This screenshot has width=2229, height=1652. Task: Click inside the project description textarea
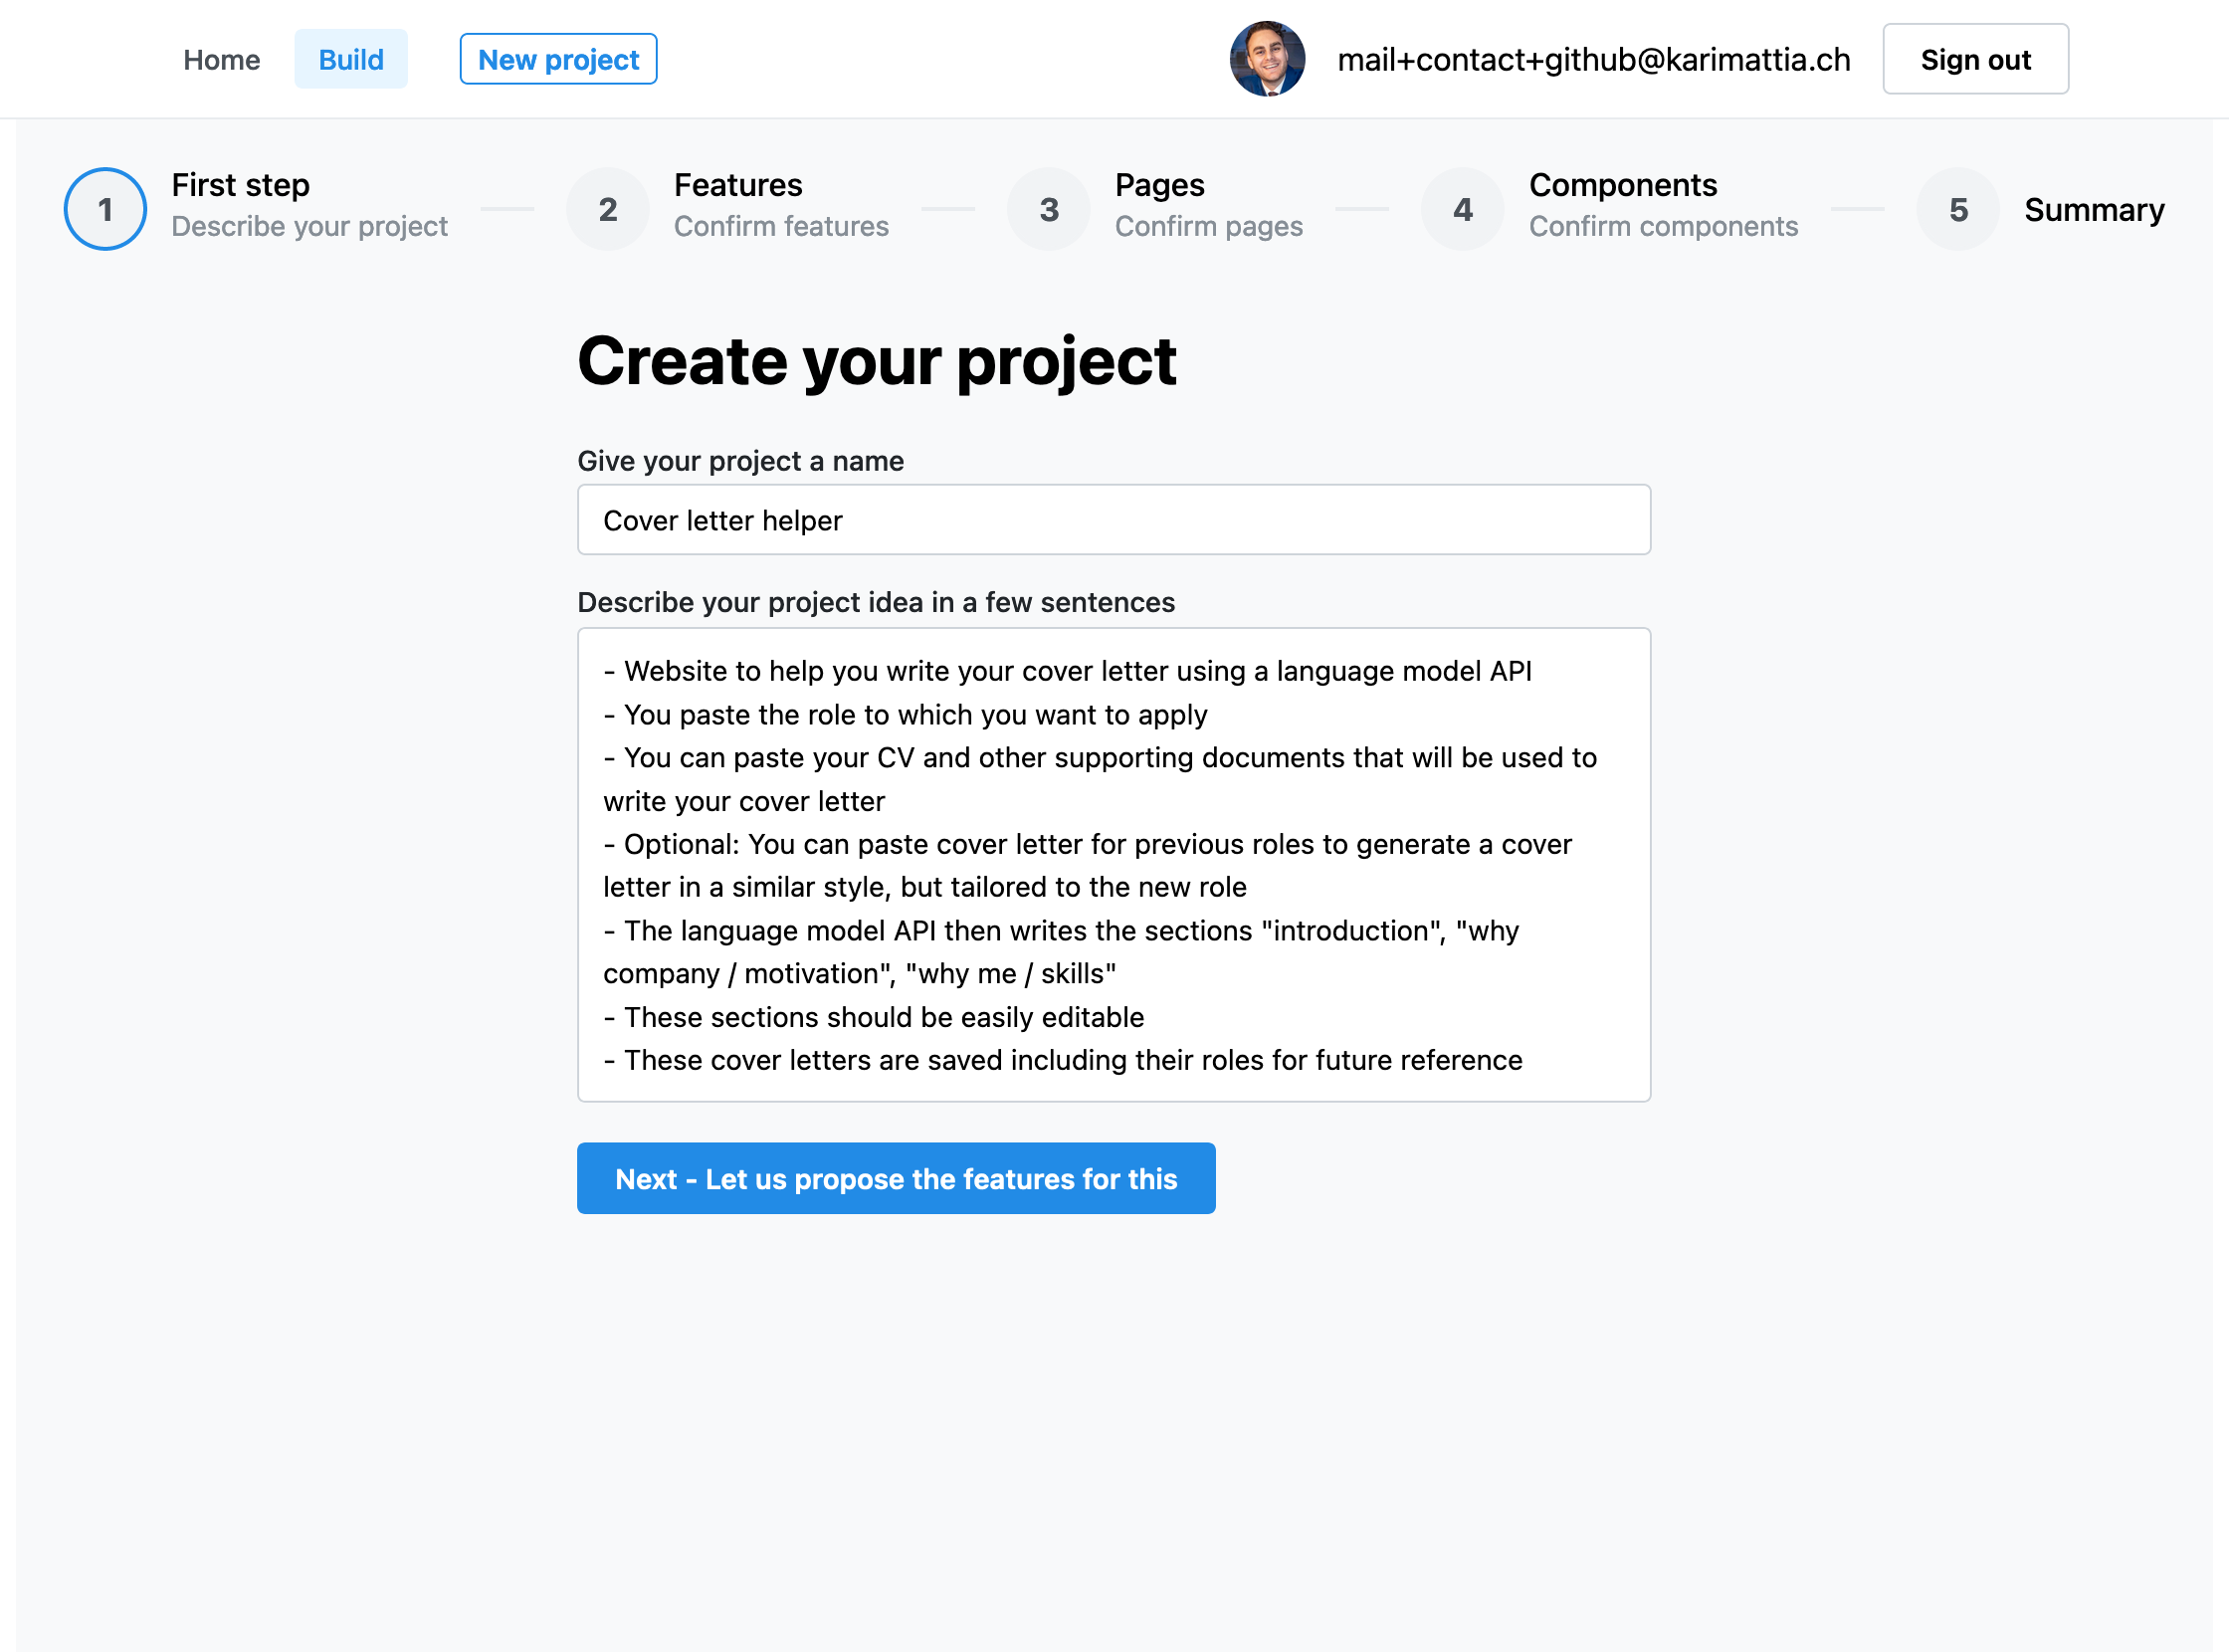(x=1113, y=864)
